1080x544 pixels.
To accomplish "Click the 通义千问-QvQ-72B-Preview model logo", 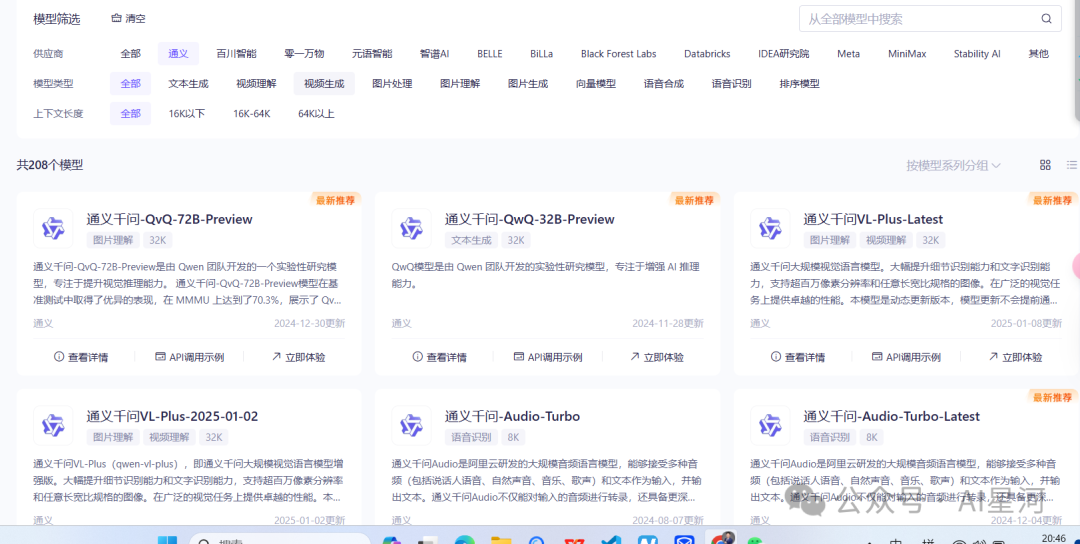I will coord(53,229).
